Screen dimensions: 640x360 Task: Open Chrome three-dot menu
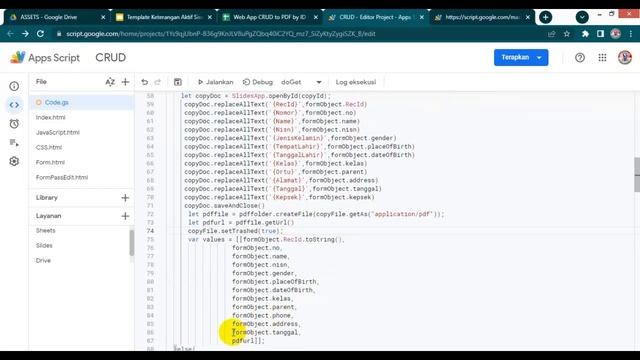(x=631, y=34)
